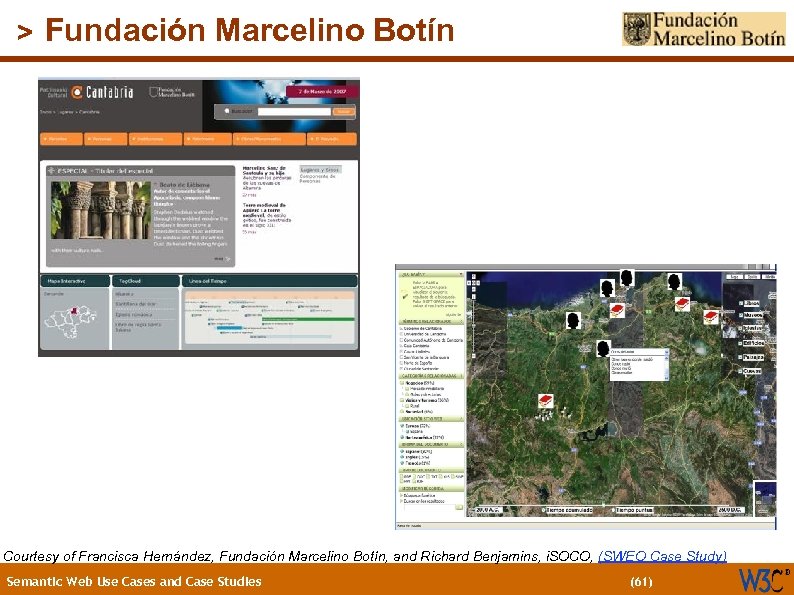The height and width of the screenshot is (595, 794).
Task: Open the Torre medieval headline
Action: pos(264,209)
